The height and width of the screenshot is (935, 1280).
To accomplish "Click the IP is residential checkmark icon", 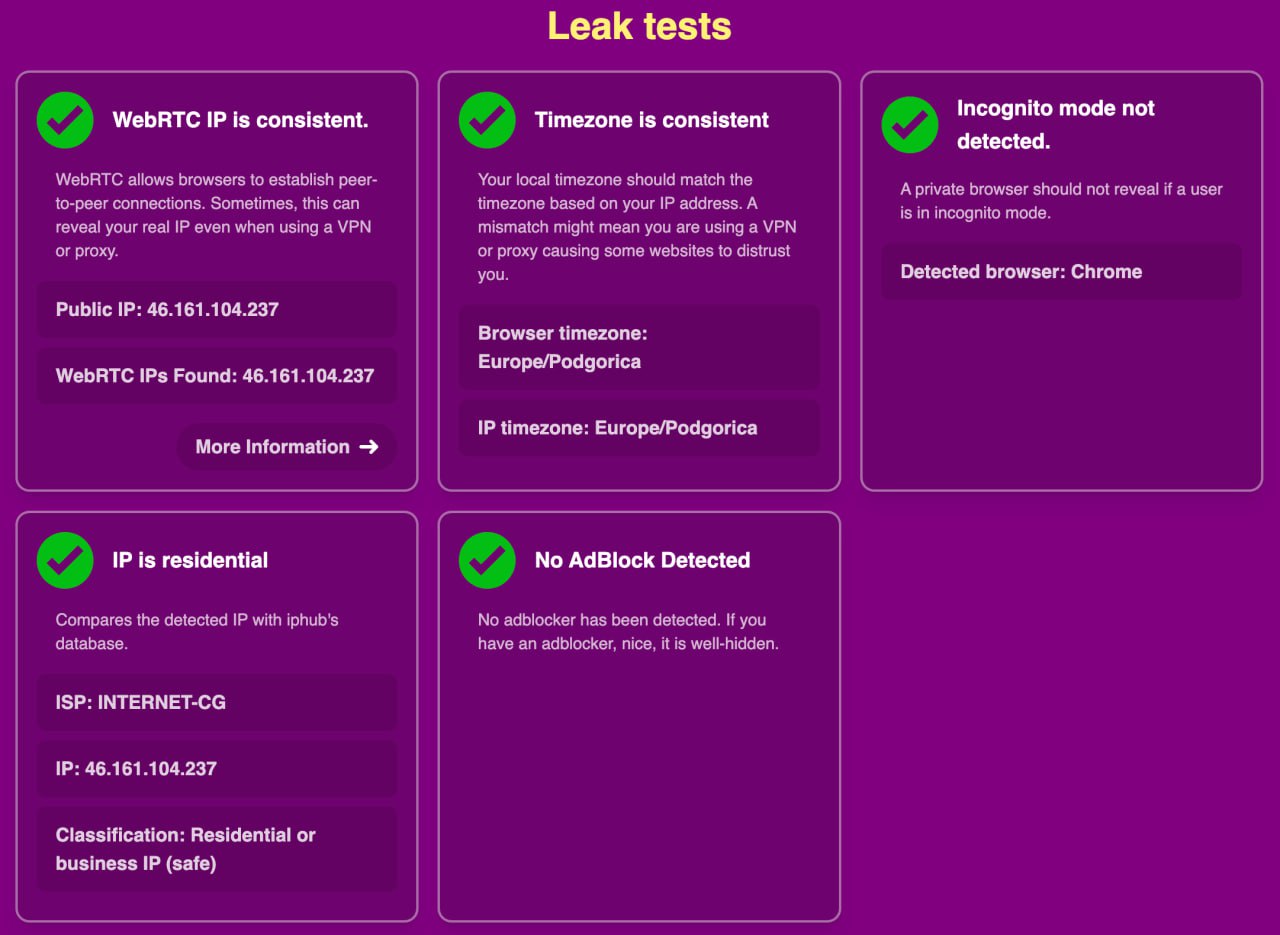I will point(65,560).
